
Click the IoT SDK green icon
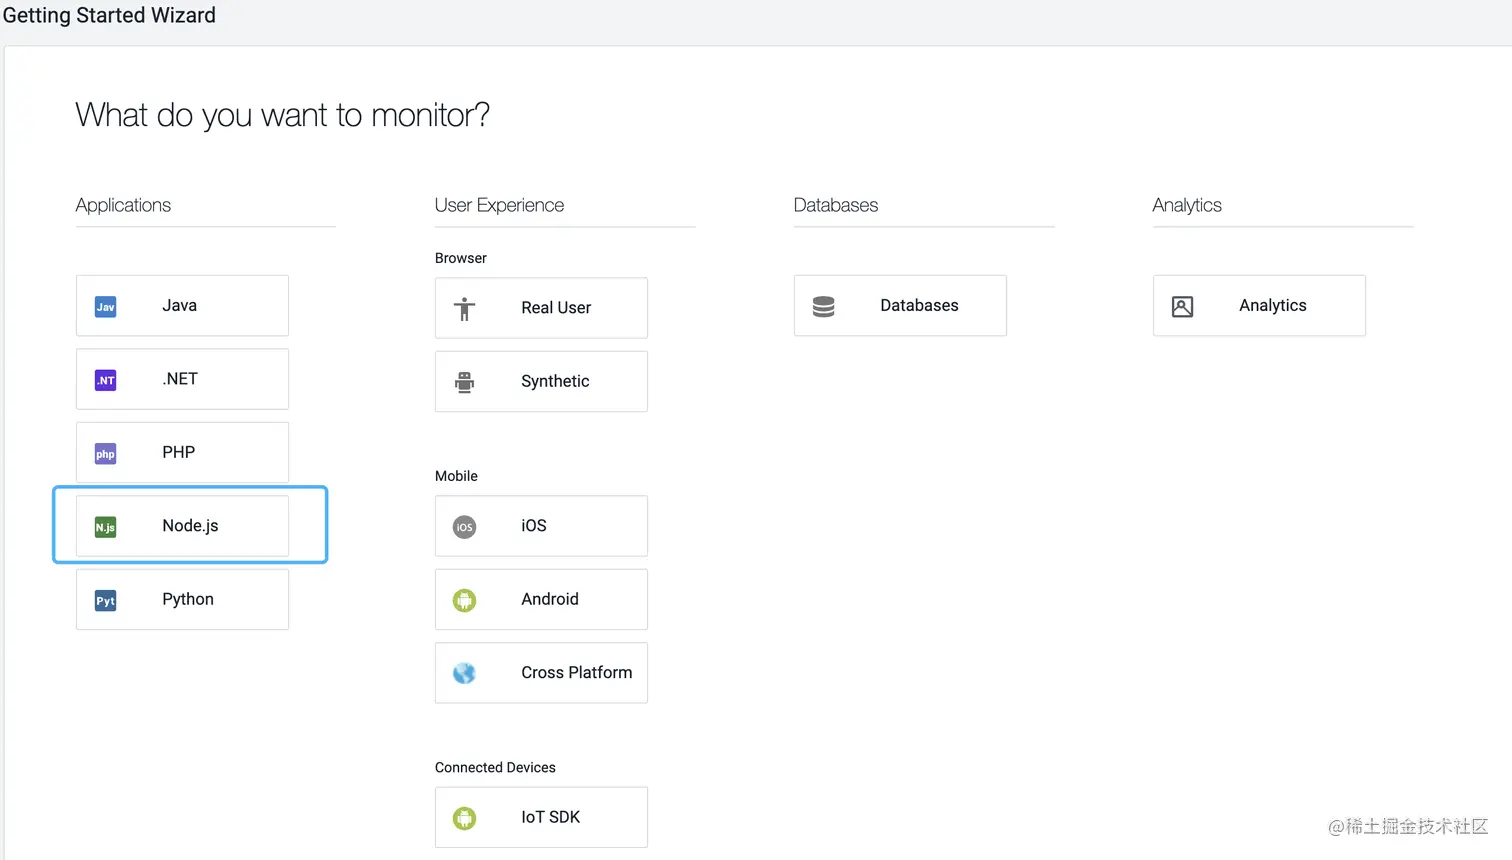464,818
